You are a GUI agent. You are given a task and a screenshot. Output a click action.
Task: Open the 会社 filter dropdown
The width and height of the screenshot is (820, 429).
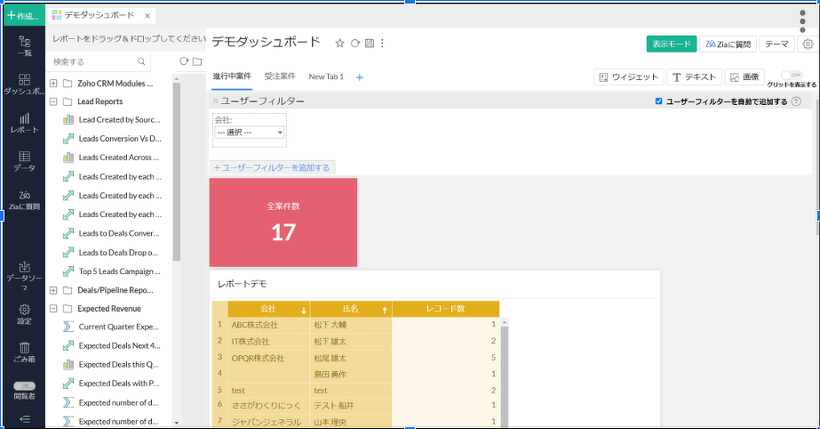click(x=250, y=132)
